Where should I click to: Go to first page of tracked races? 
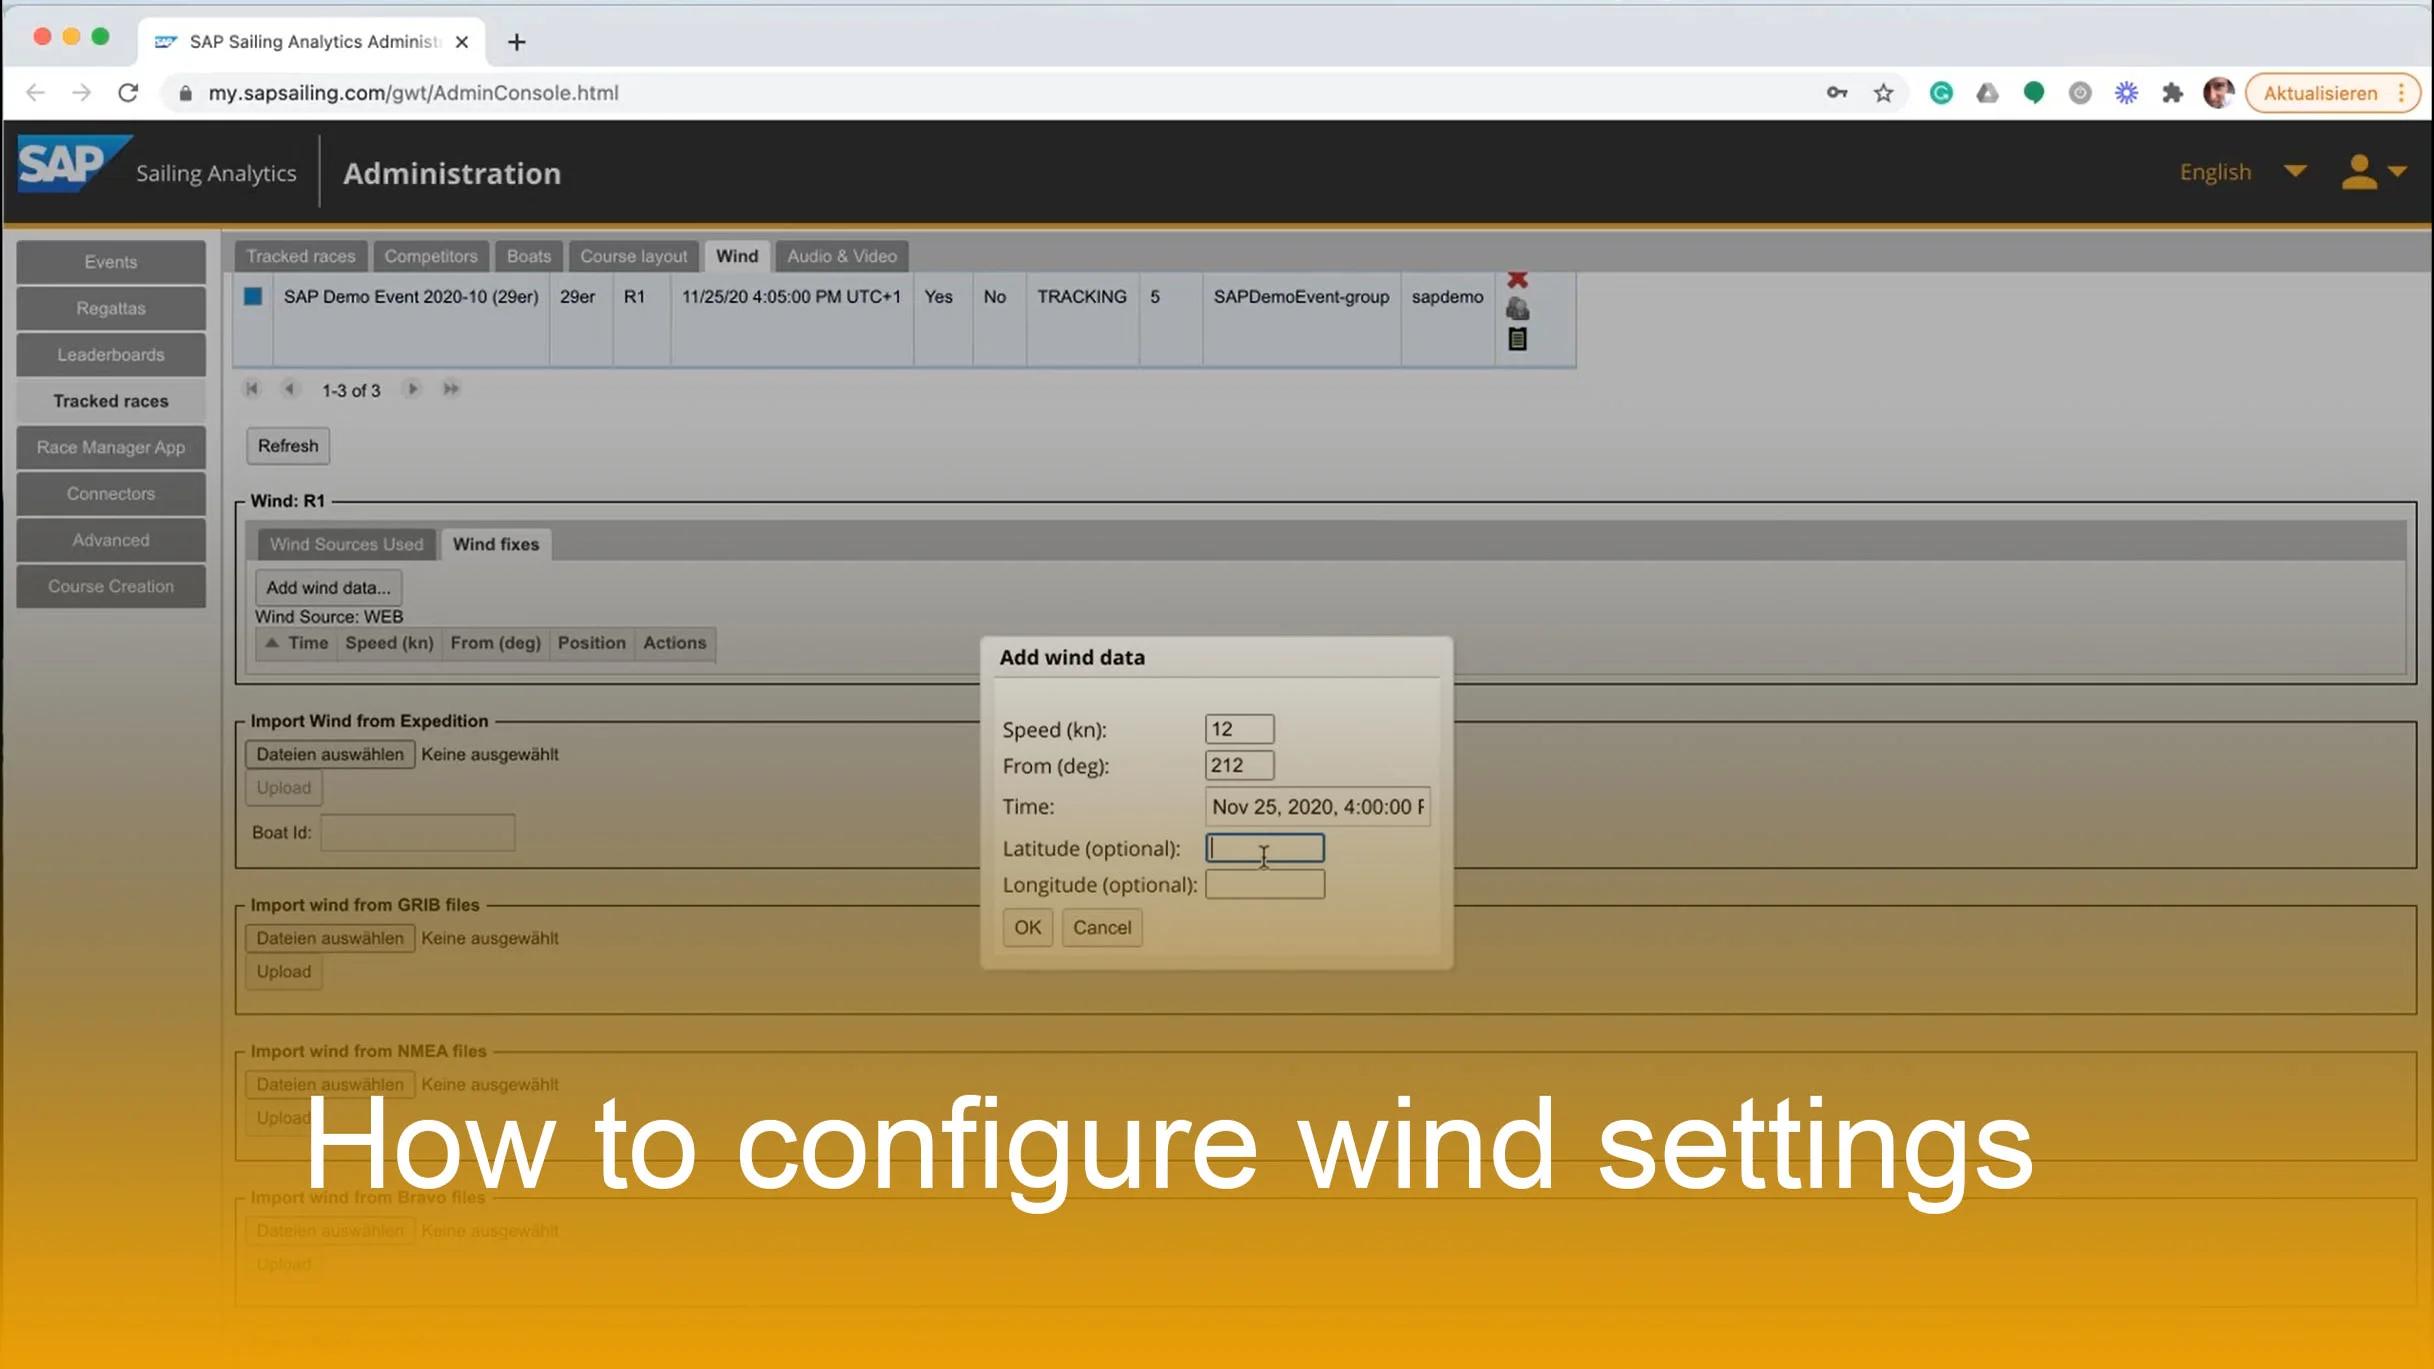pyautogui.click(x=251, y=389)
